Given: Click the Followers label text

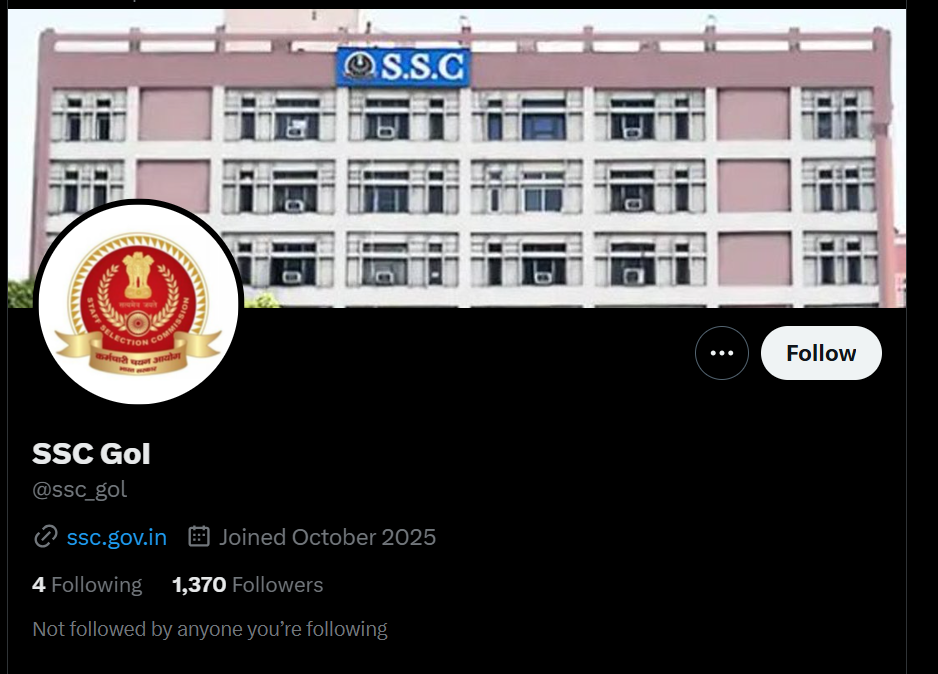Looking at the screenshot, I should 278,584.
